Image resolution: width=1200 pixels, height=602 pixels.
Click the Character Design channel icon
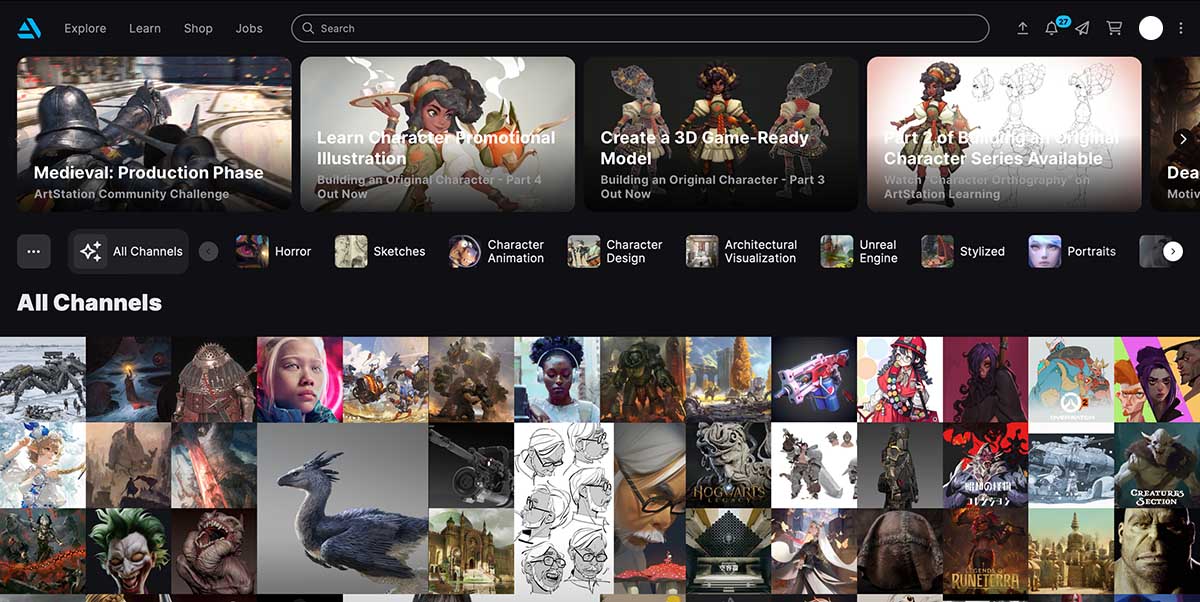[584, 251]
